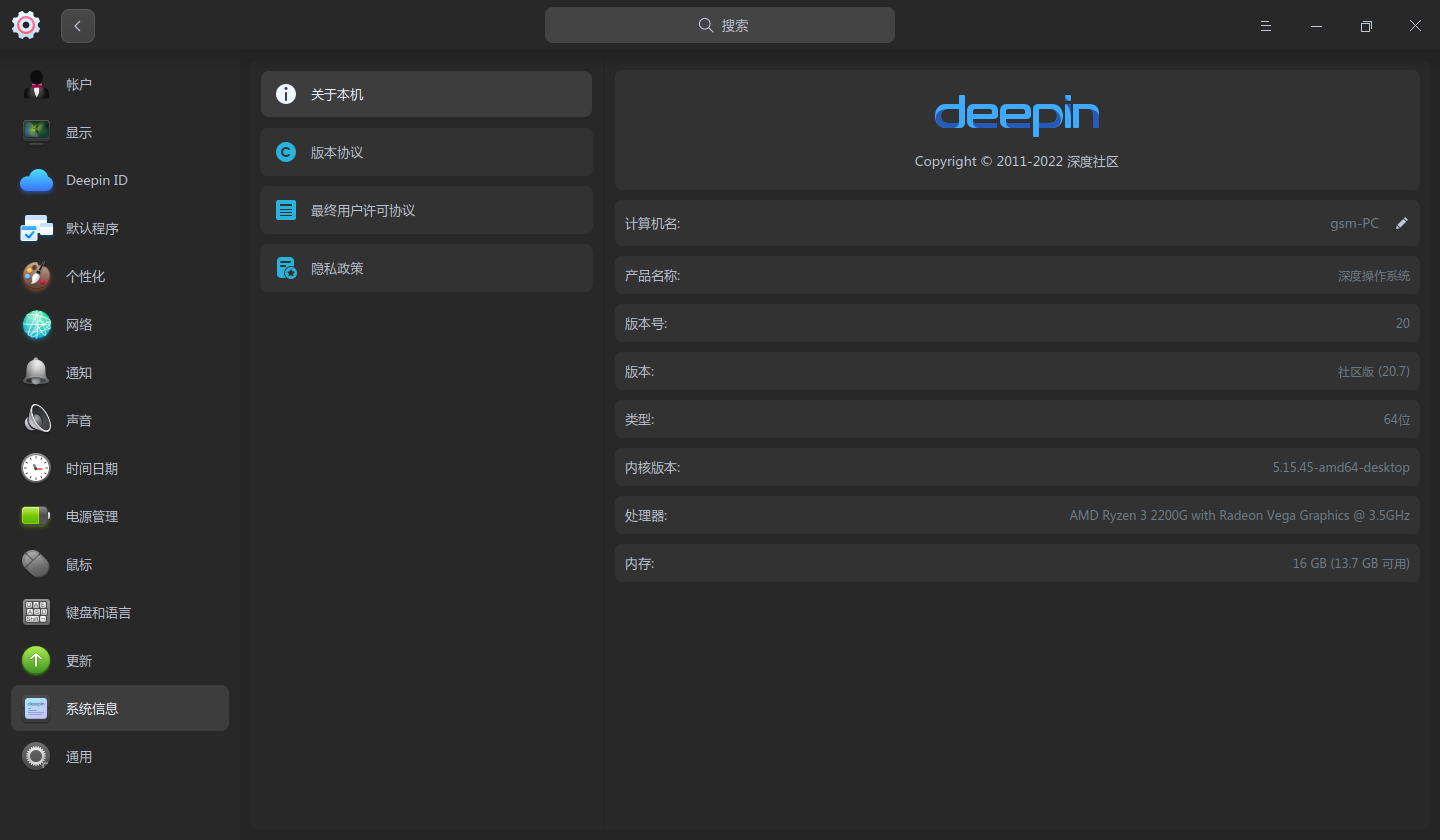The height and width of the screenshot is (840, 1440).
Task: Click the 社区版 (20.7) edition value
Action: [1374, 371]
